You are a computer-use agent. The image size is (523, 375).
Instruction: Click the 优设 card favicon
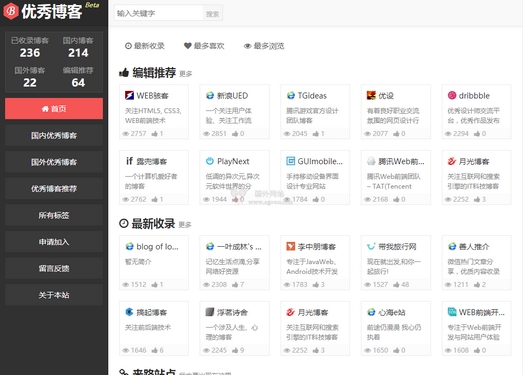click(x=371, y=95)
